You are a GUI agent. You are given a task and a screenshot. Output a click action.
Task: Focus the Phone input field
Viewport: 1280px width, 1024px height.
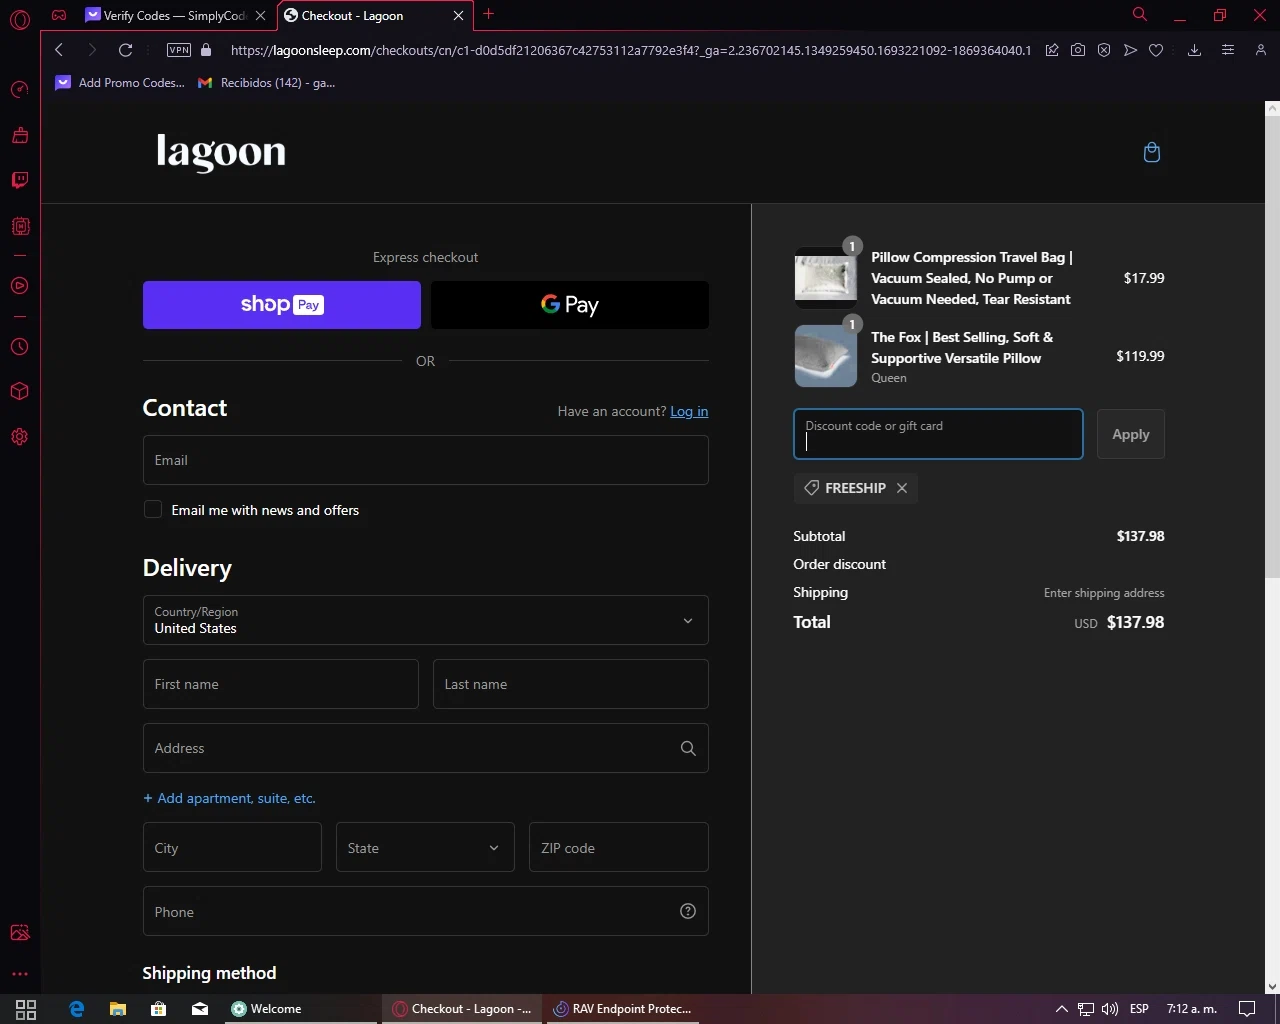click(x=426, y=911)
